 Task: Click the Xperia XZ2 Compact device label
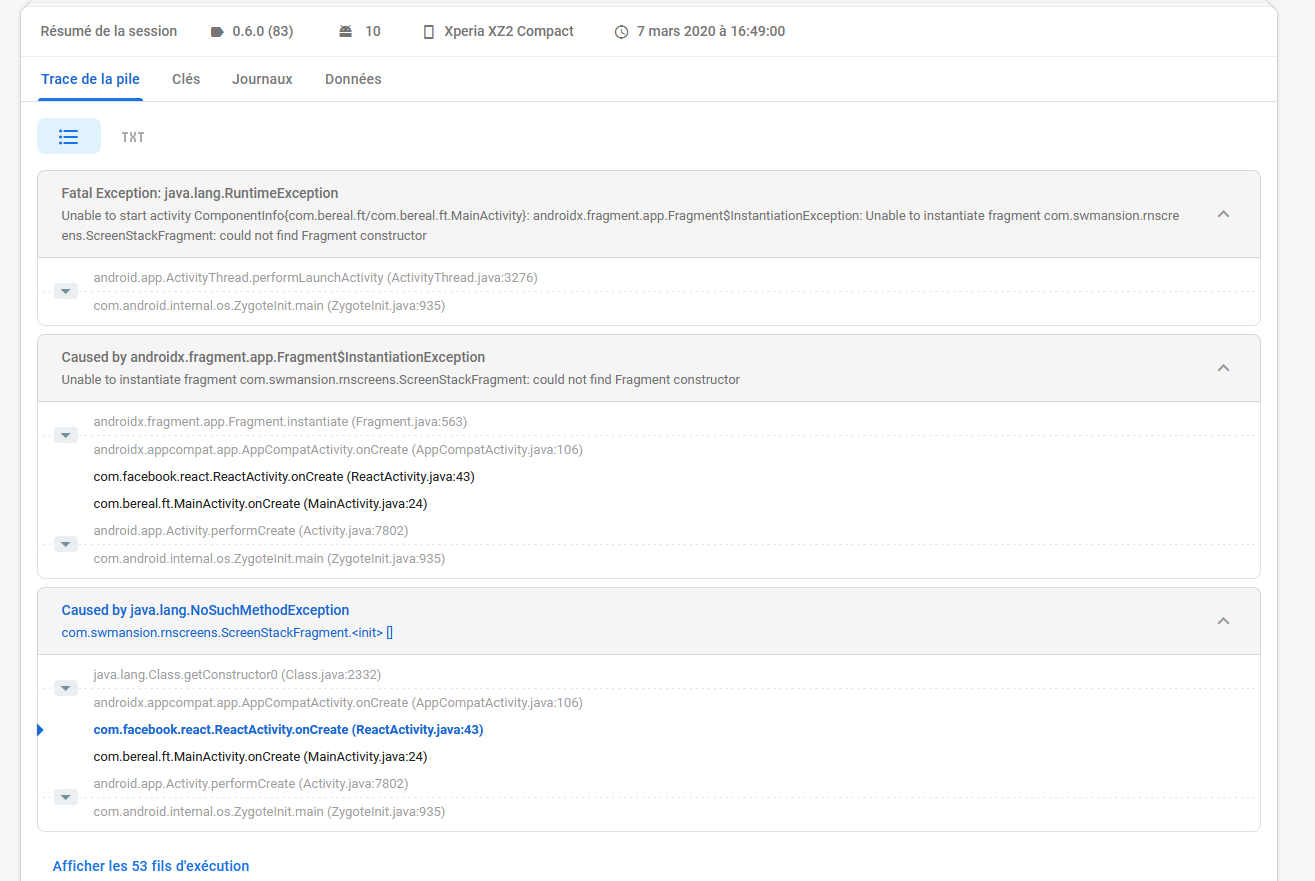[509, 31]
